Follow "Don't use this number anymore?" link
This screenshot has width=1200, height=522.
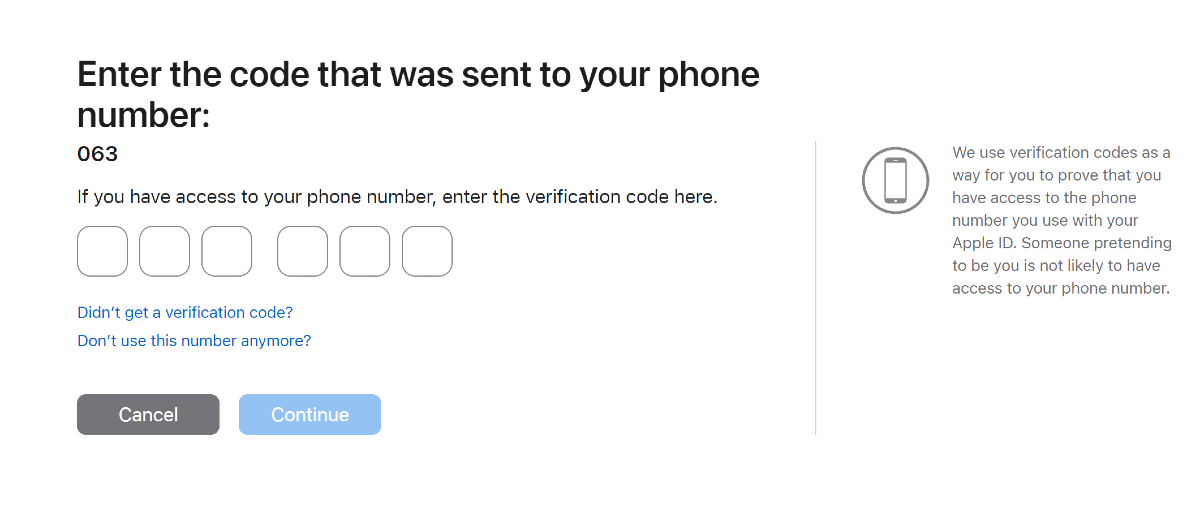194,341
